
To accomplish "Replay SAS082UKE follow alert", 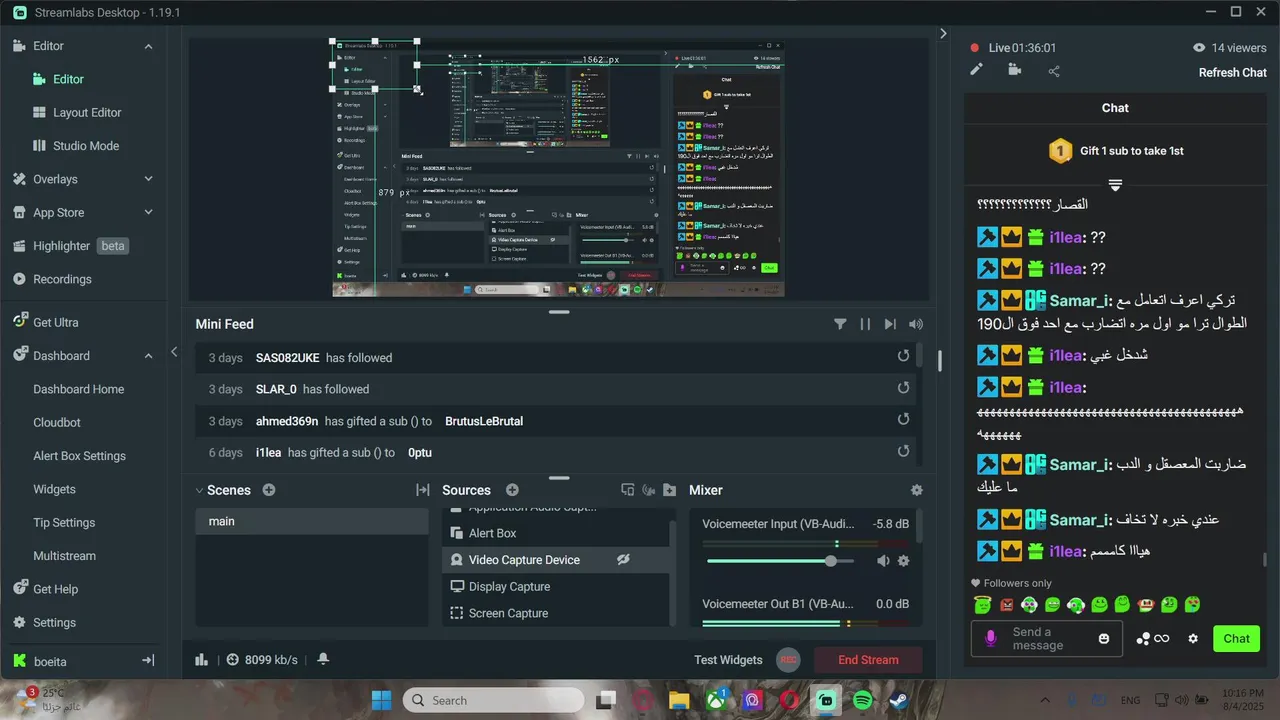I will (x=903, y=357).
